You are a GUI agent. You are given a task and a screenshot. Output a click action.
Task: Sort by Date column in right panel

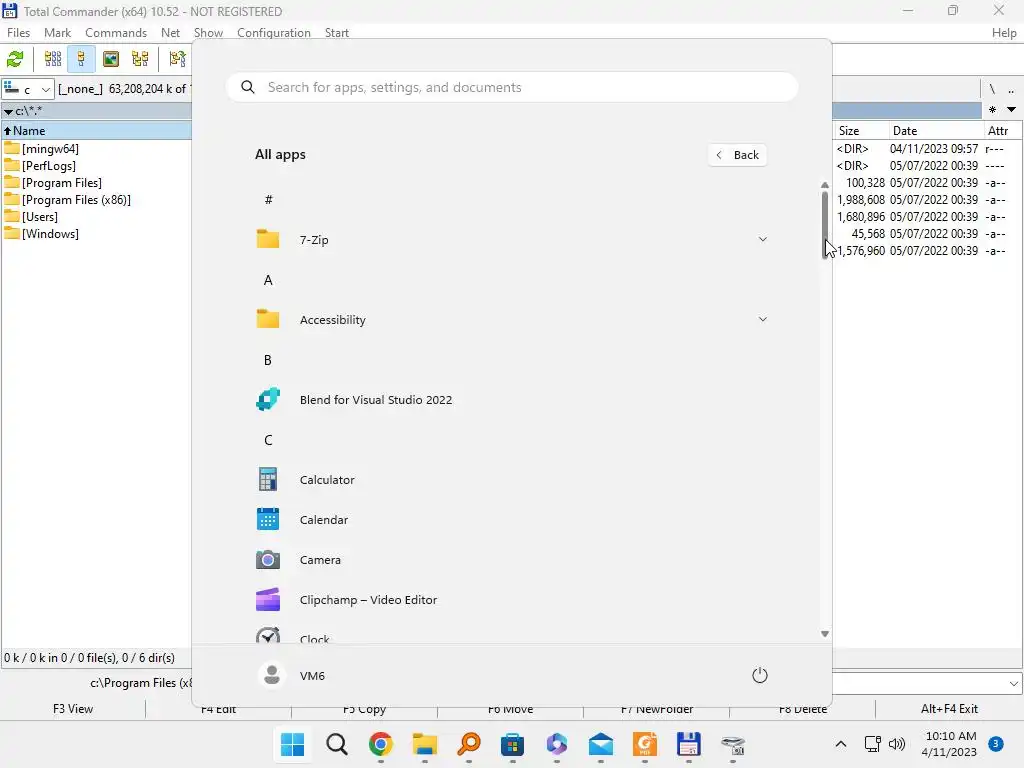point(936,131)
